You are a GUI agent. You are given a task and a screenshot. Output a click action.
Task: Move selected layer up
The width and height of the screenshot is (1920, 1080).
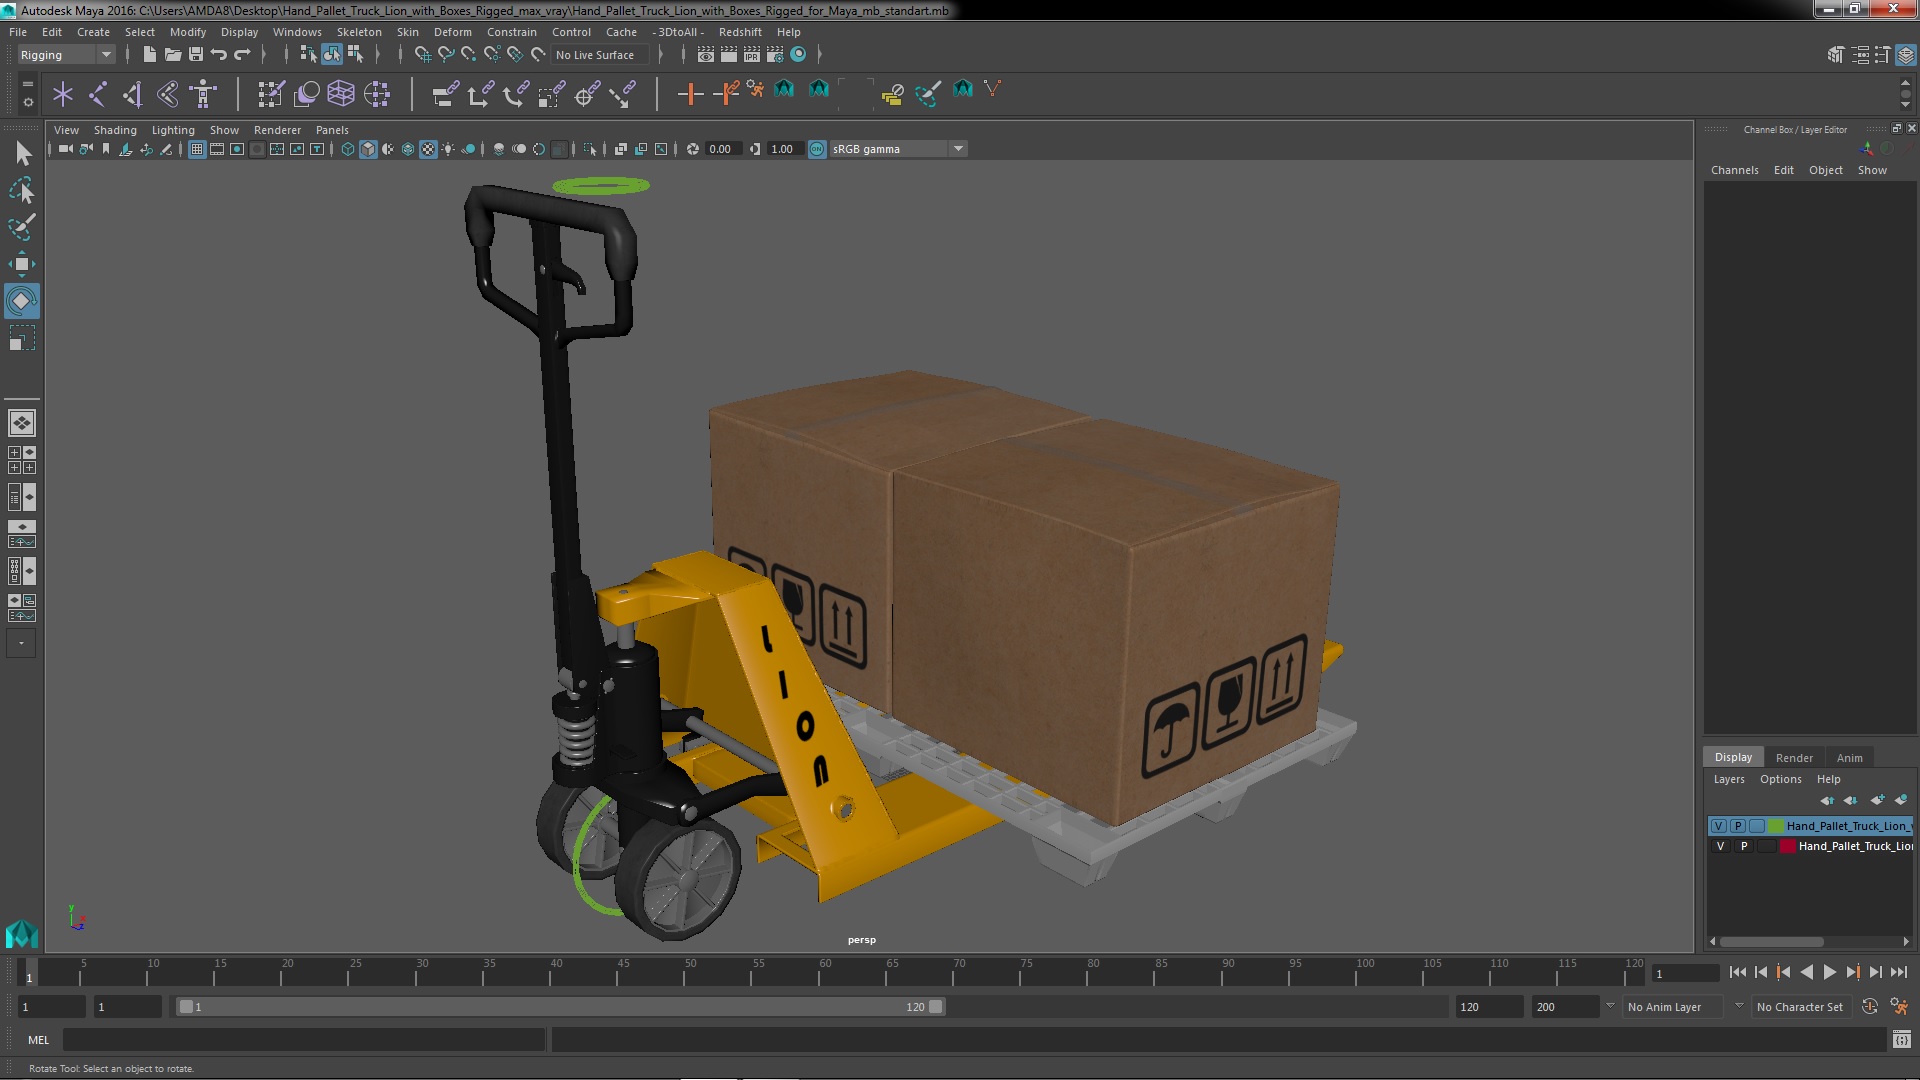pos(1827,800)
